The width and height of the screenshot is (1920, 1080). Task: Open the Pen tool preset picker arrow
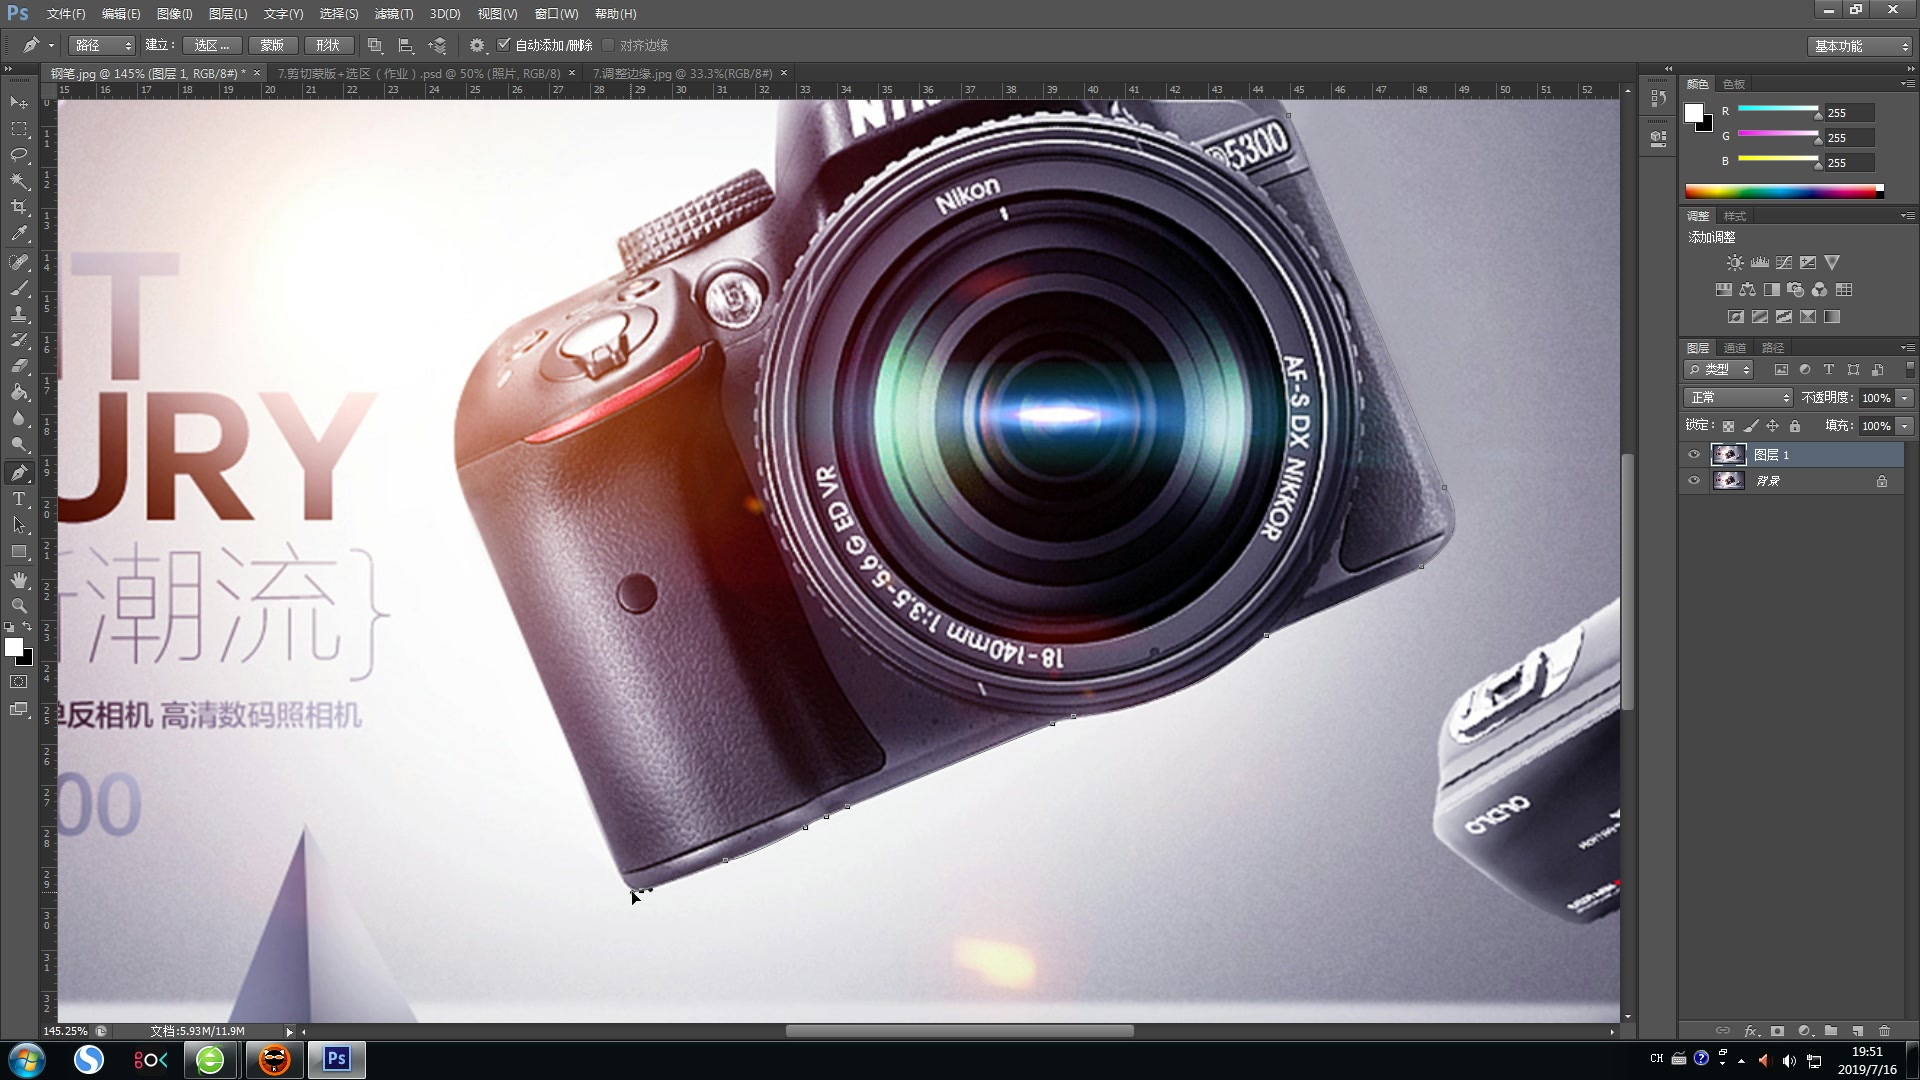pyautogui.click(x=51, y=45)
